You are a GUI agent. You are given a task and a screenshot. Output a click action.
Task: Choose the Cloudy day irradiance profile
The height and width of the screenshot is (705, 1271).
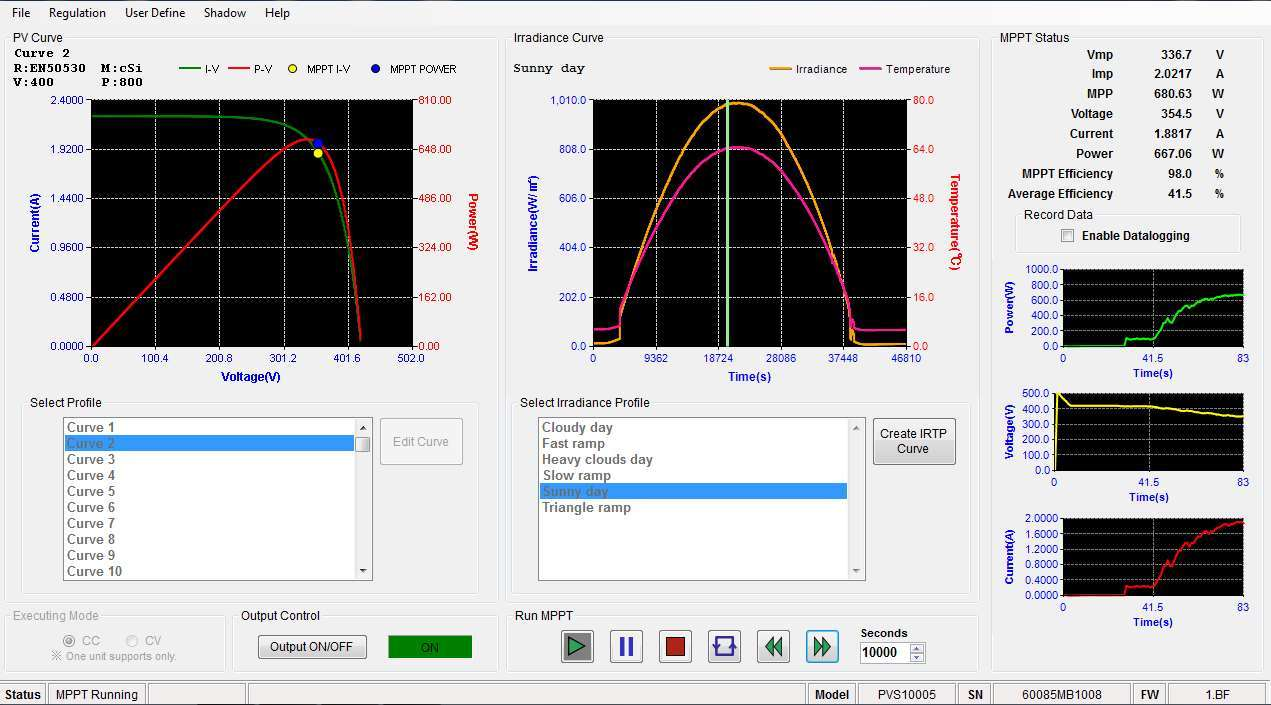693,428
